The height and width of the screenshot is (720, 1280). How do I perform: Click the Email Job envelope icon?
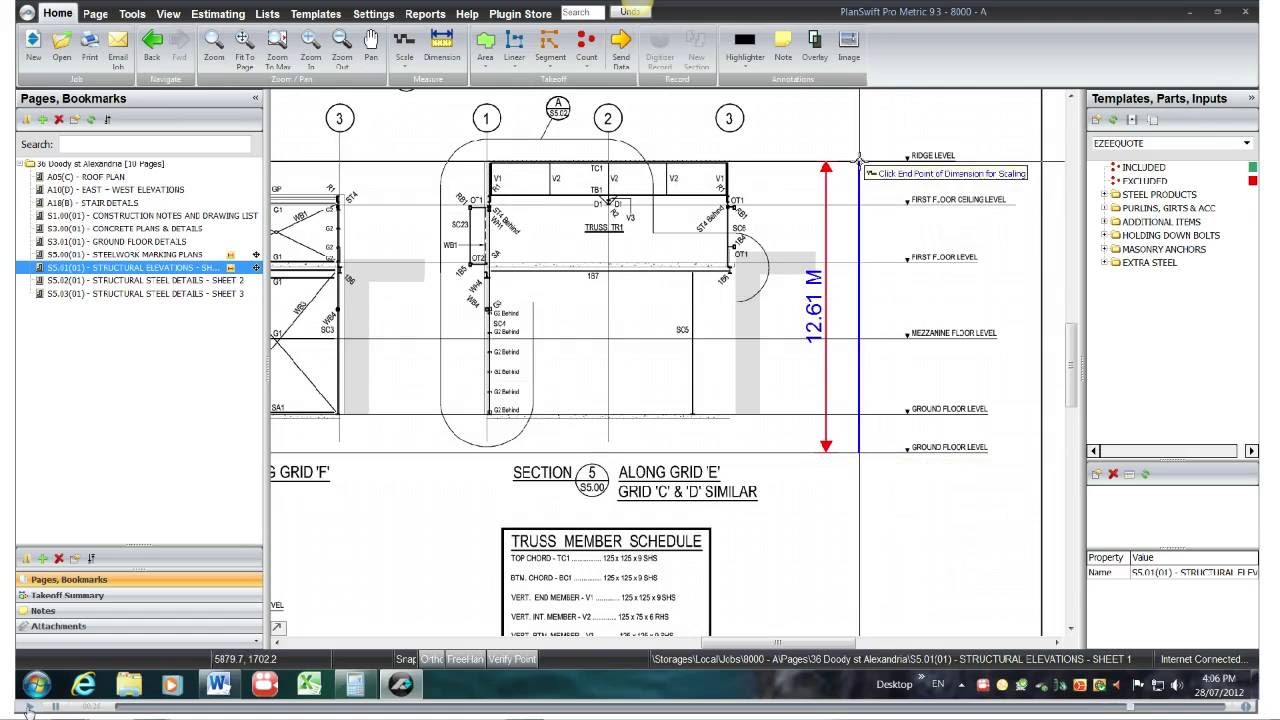[118, 40]
